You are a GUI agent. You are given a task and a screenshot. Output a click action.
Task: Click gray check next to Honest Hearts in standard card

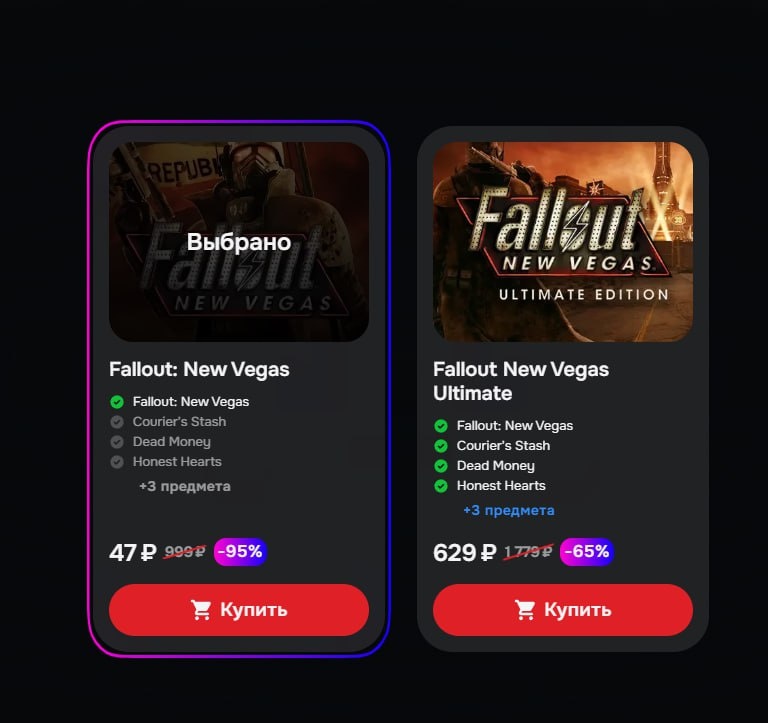tap(117, 462)
